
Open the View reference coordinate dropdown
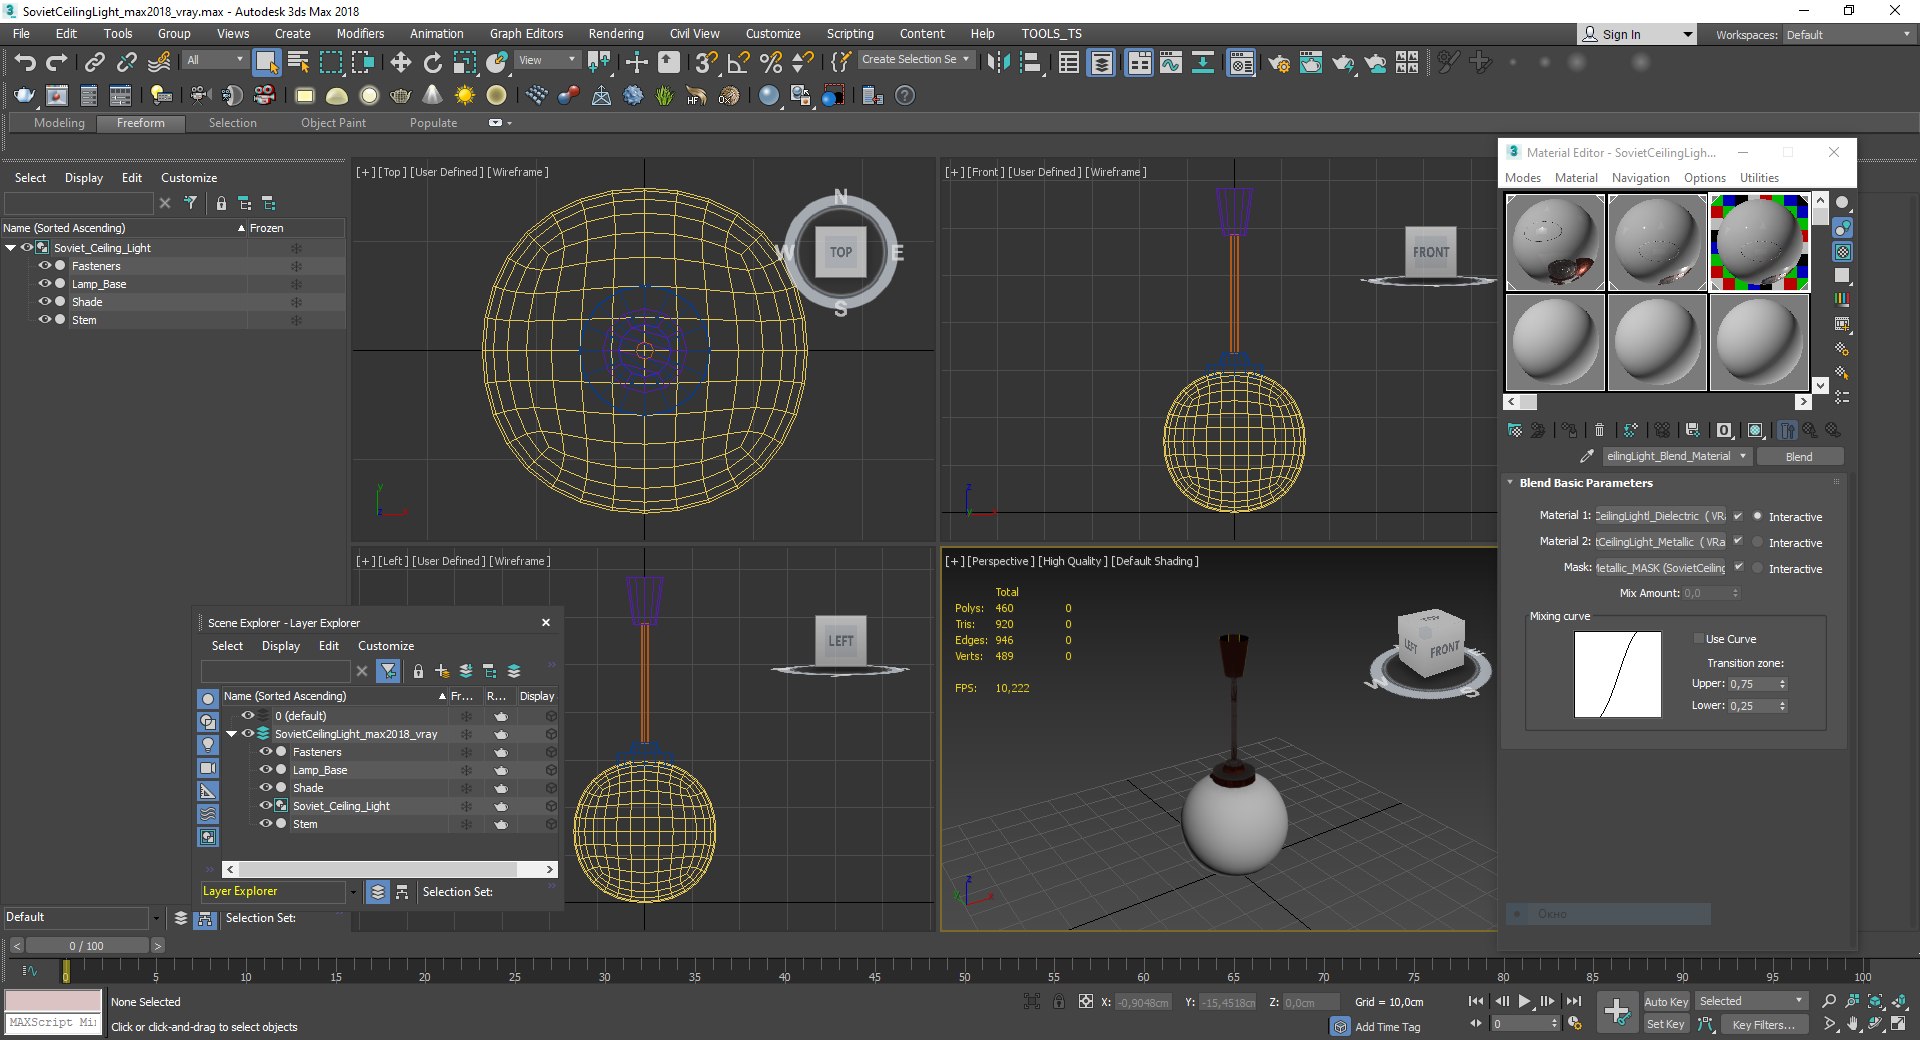tap(547, 60)
